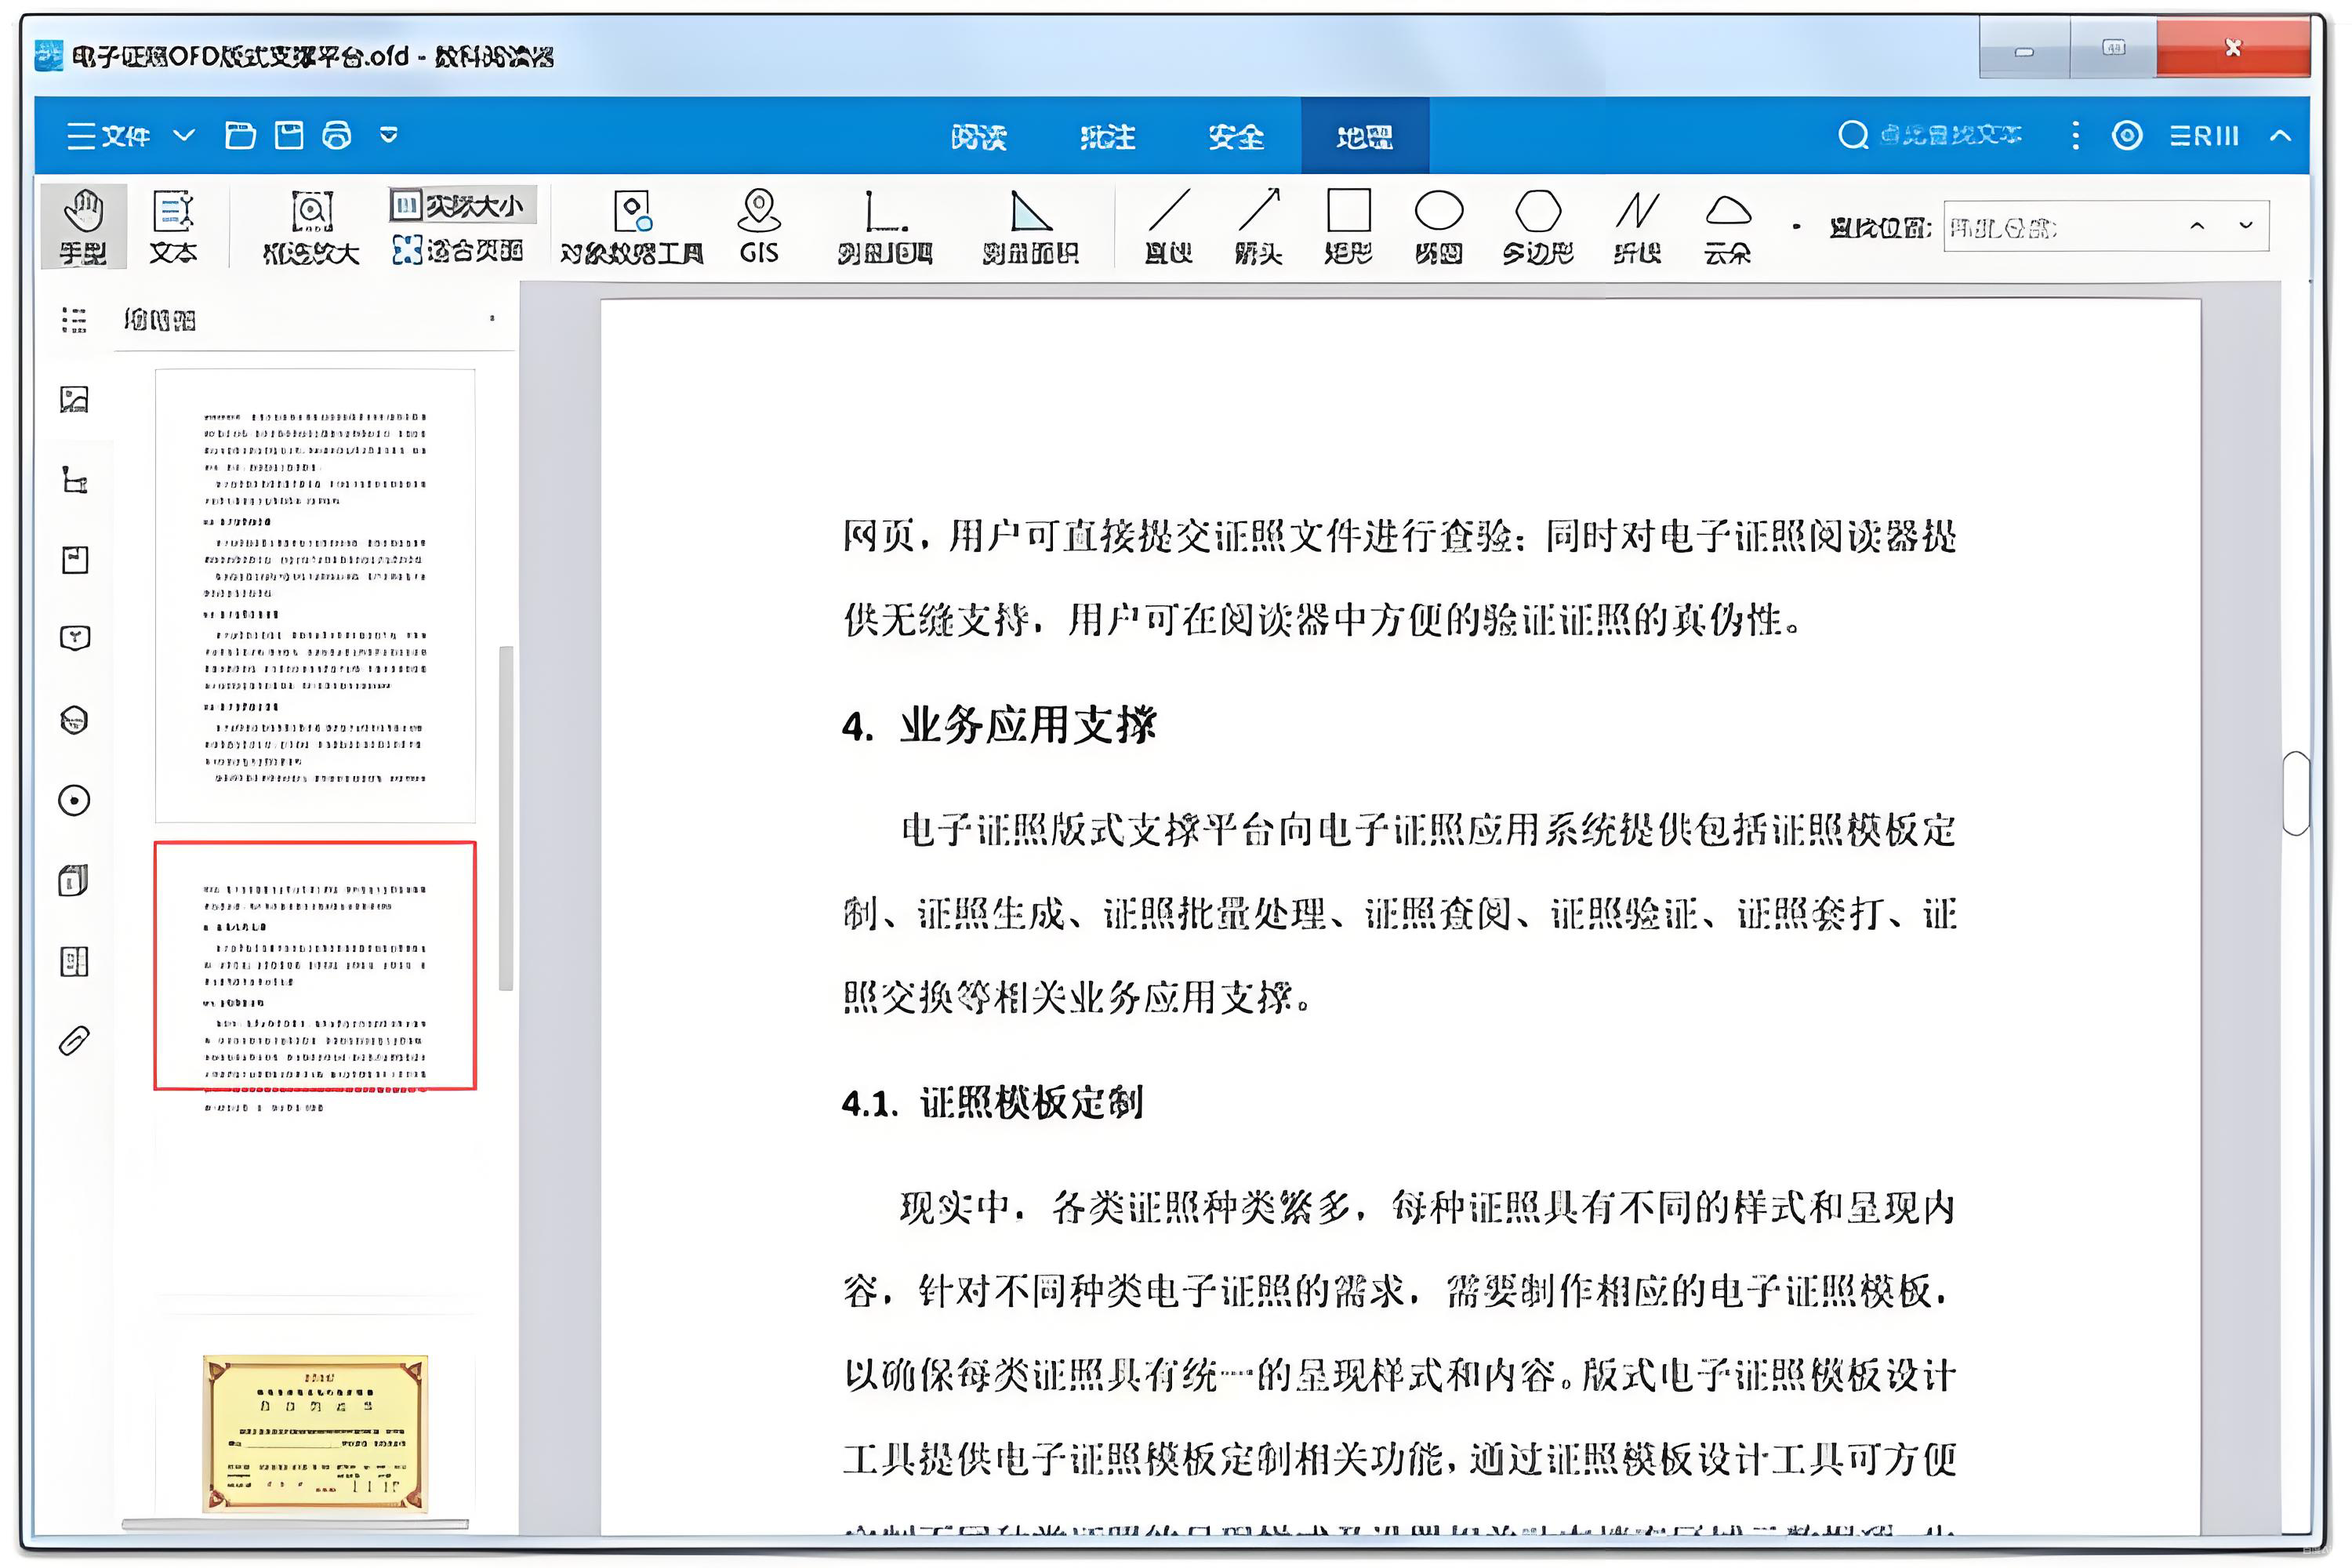The height and width of the screenshot is (1568, 2352).
Task: Select the measure distance tool
Action: pyautogui.click(x=884, y=226)
